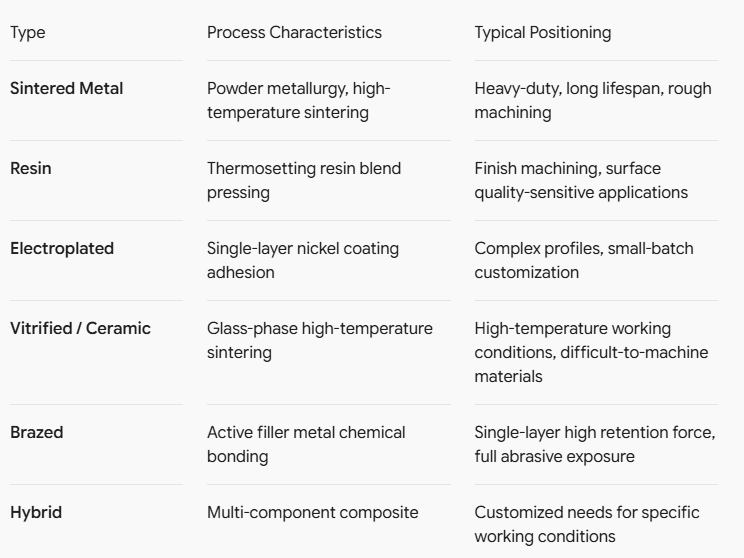Click the Single-layer nickel coating adhesion cell

pyautogui.click(x=303, y=260)
